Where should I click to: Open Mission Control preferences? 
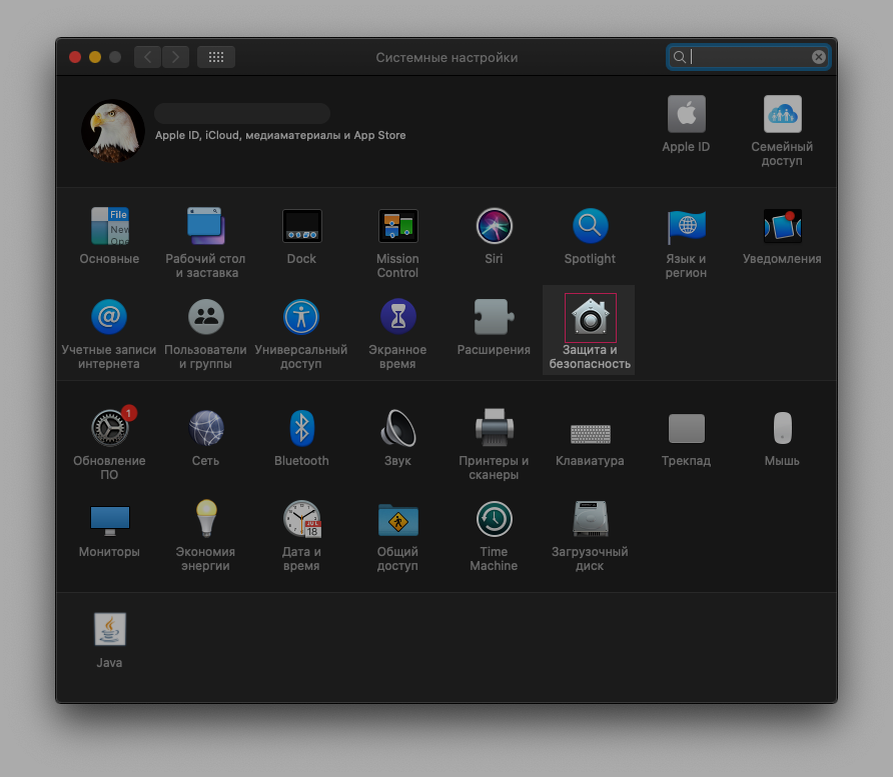398,226
